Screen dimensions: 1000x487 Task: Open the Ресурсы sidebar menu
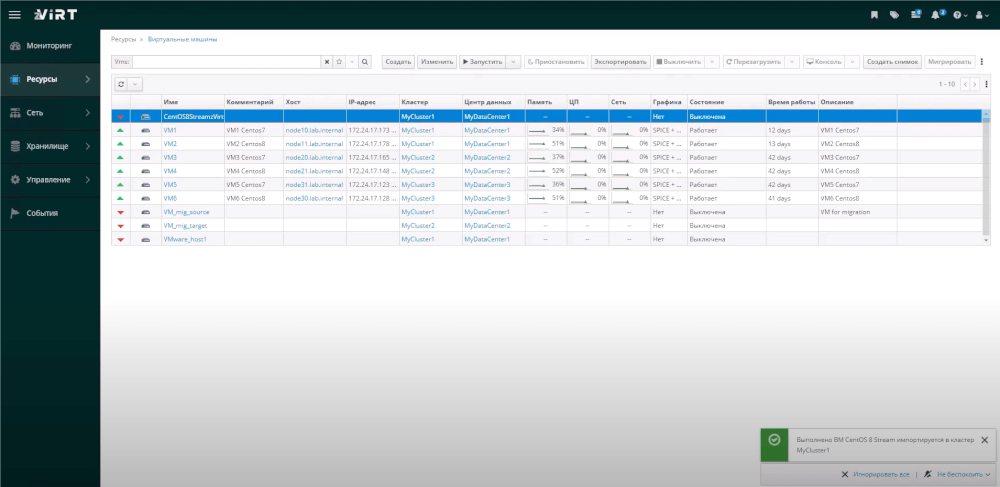(x=50, y=80)
